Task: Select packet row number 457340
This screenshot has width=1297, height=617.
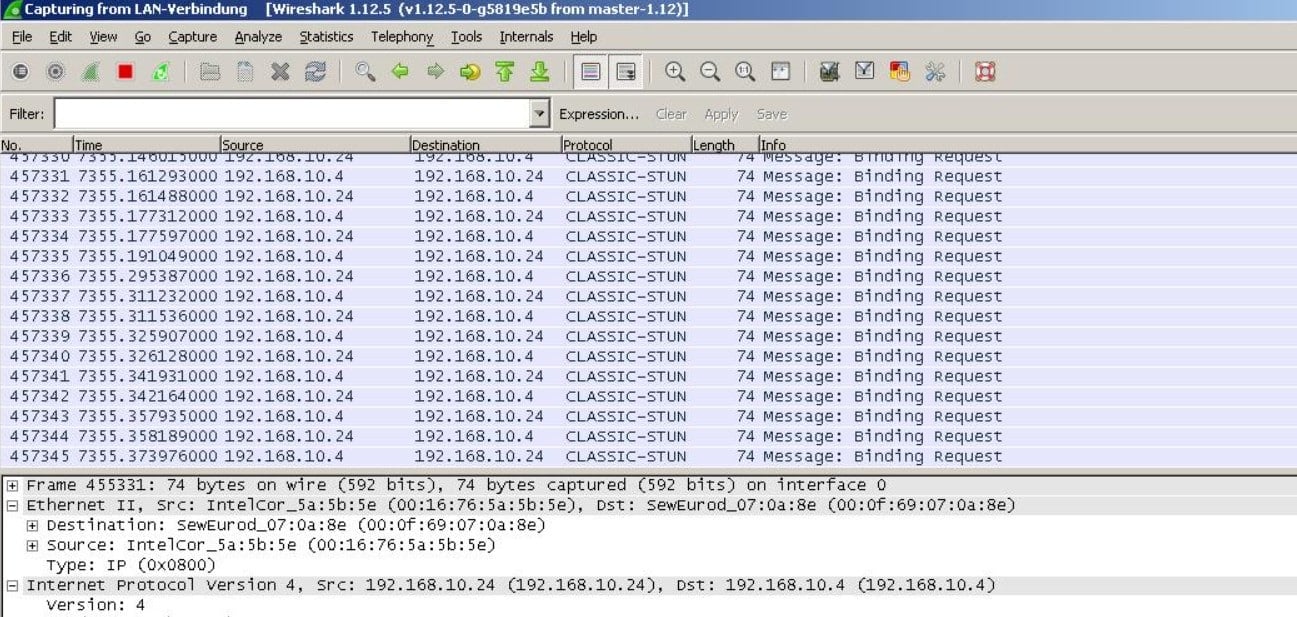Action: [648, 356]
